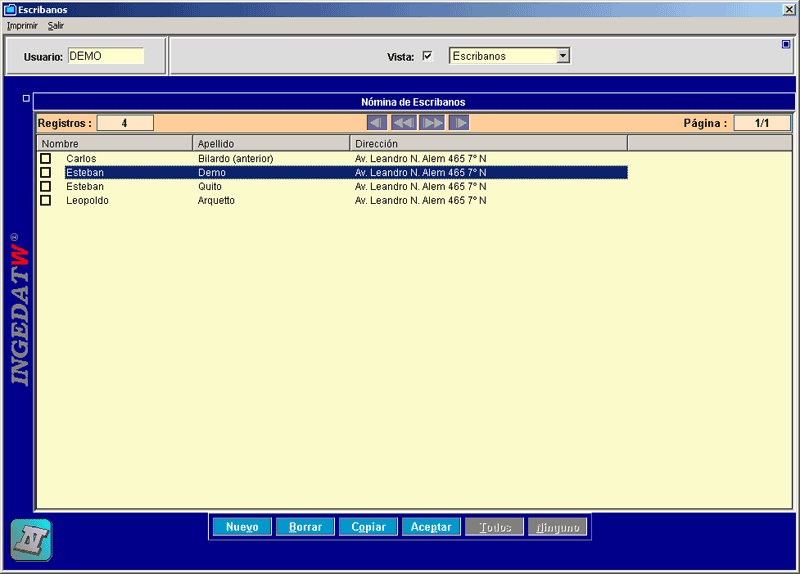Select the name Carlos in the list
This screenshot has width=800, height=574.
(x=81, y=159)
